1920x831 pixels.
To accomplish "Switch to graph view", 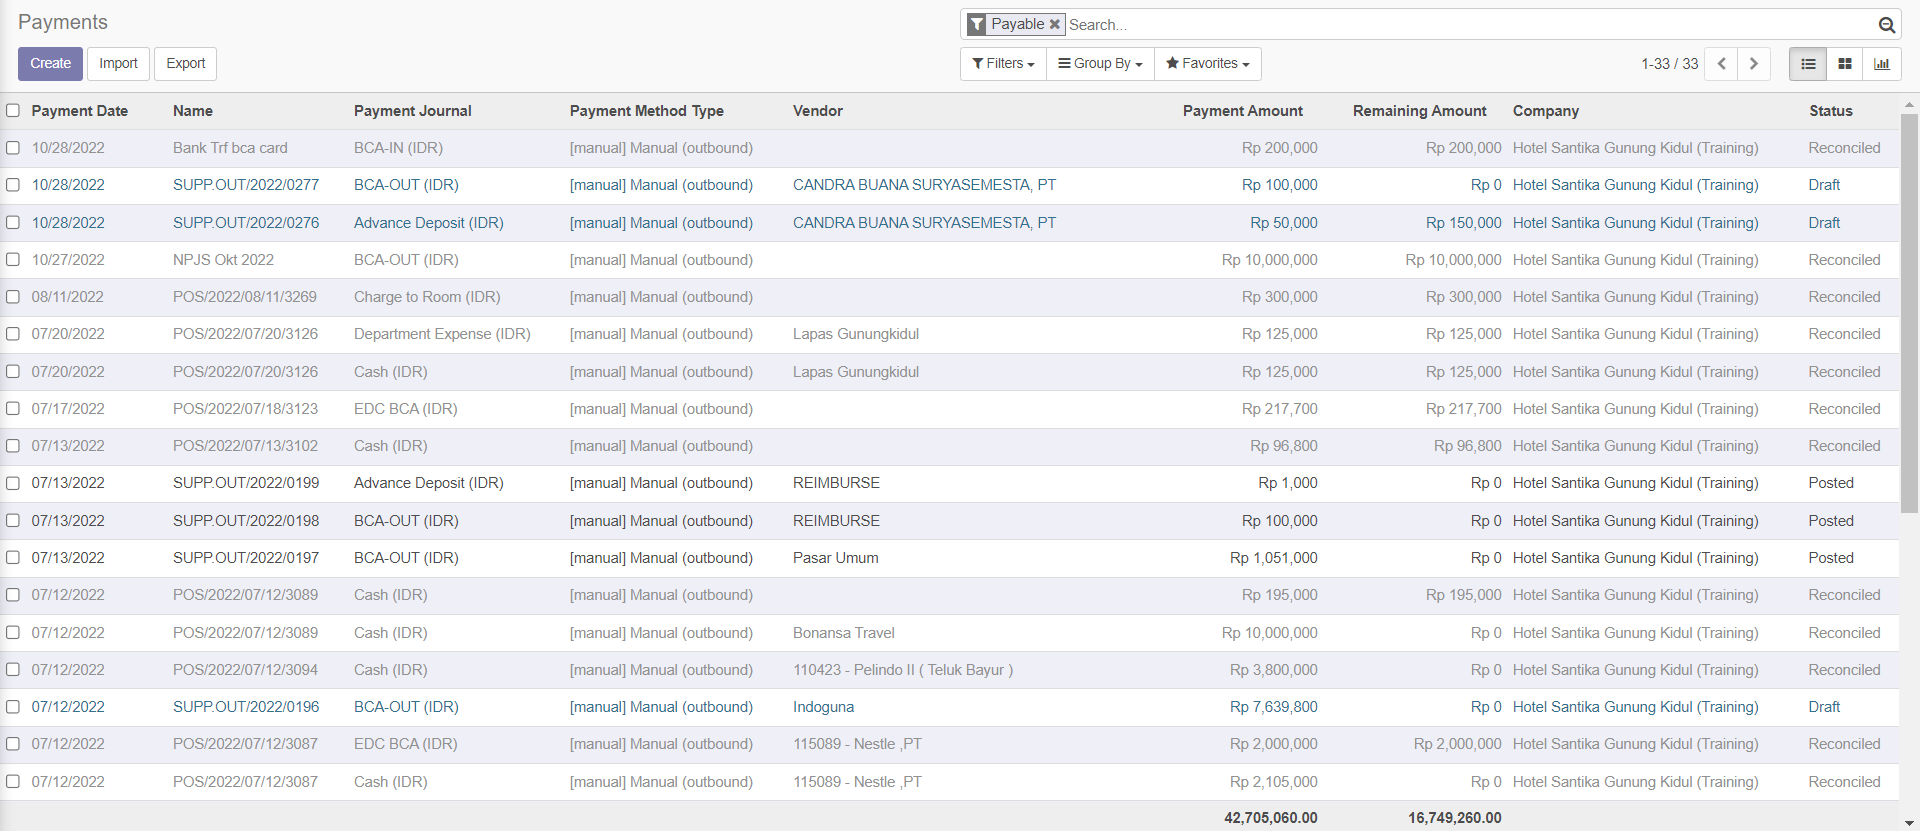I will click(x=1882, y=64).
